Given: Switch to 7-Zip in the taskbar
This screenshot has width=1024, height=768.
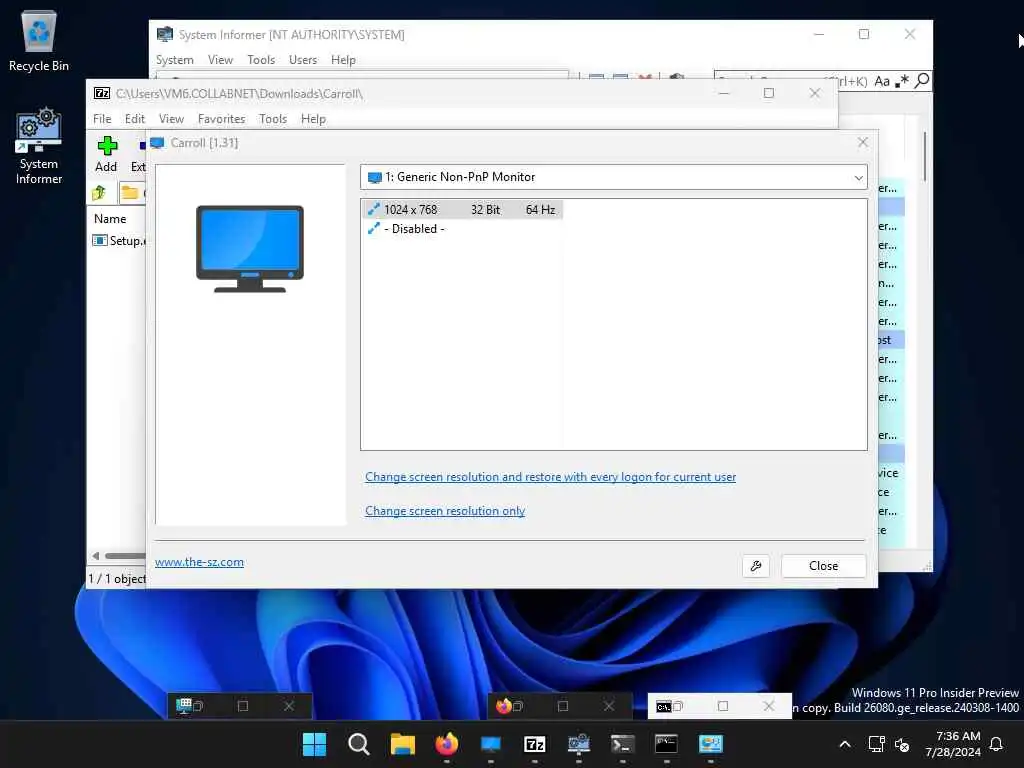Looking at the screenshot, I should tap(535, 744).
